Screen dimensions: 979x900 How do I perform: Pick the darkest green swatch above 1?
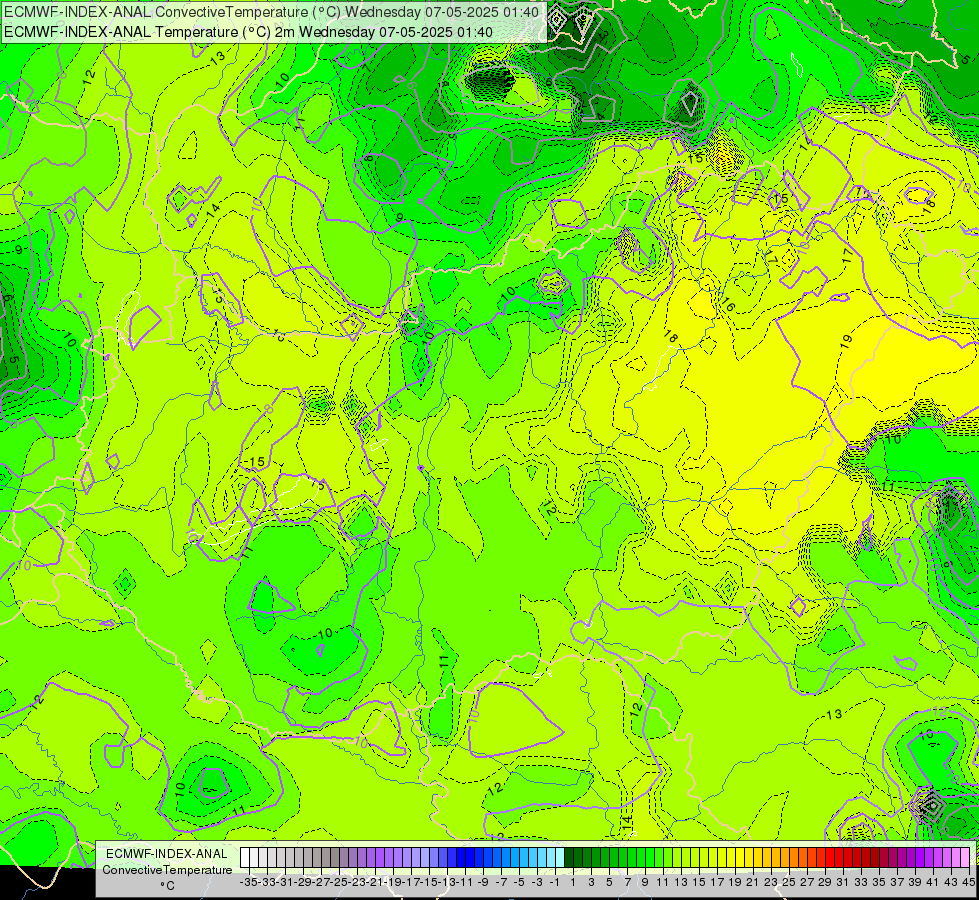click(x=569, y=858)
